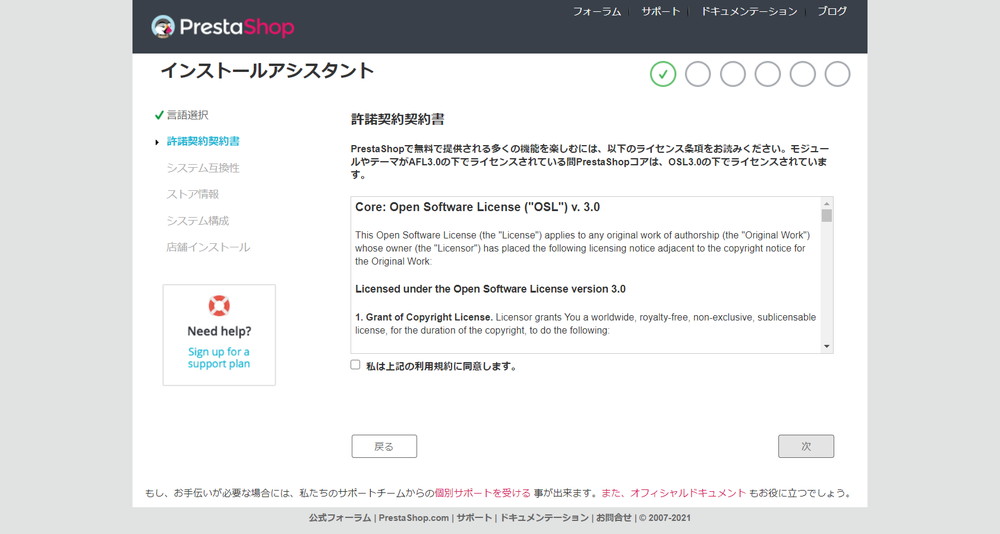Click Licensed under the Open Software License text

pos(490,289)
